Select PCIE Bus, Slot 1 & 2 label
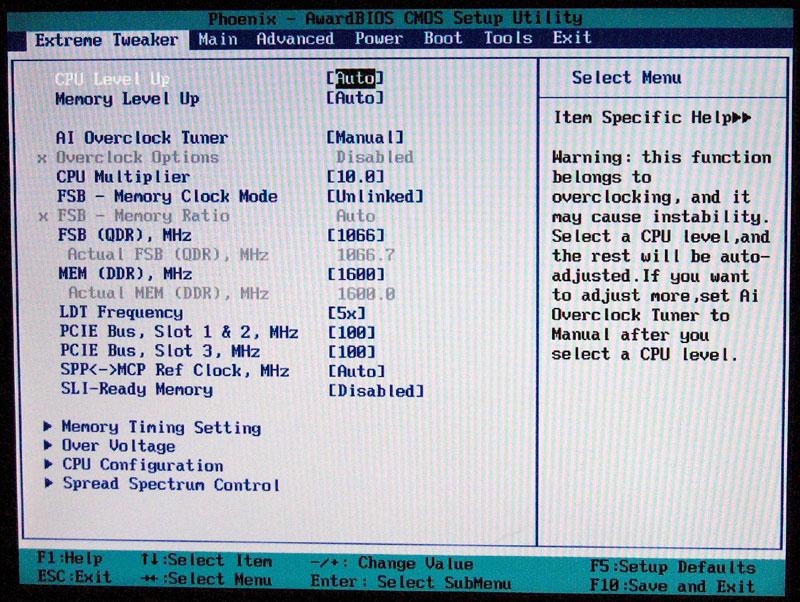The height and width of the screenshot is (602, 800). 179,332
